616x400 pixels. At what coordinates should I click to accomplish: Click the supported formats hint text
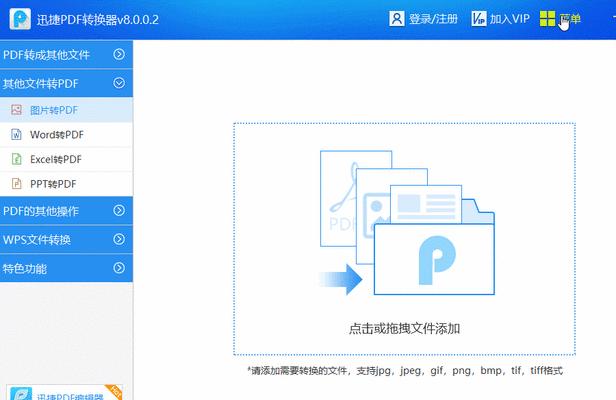tap(405, 371)
